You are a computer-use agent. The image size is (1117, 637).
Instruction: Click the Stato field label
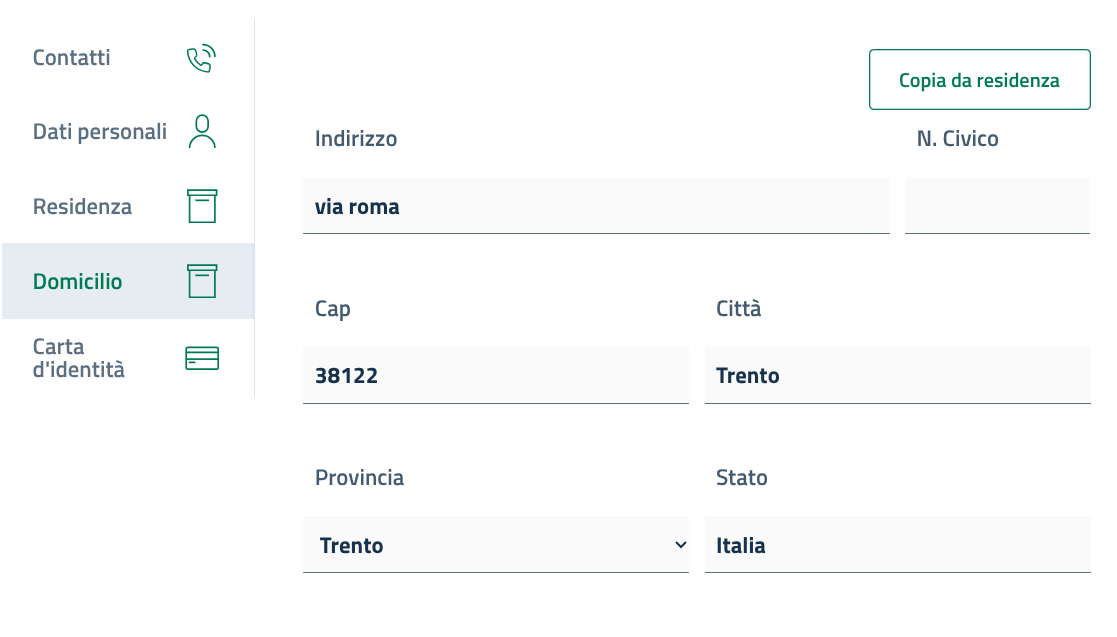coord(742,478)
